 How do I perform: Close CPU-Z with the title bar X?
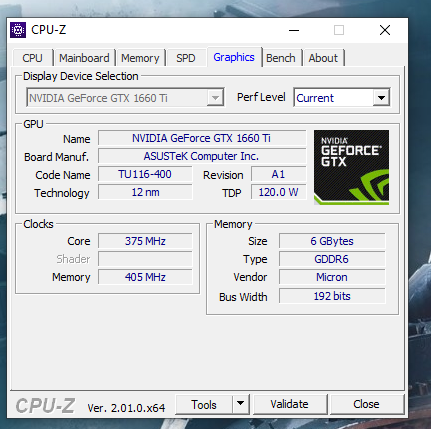385,30
